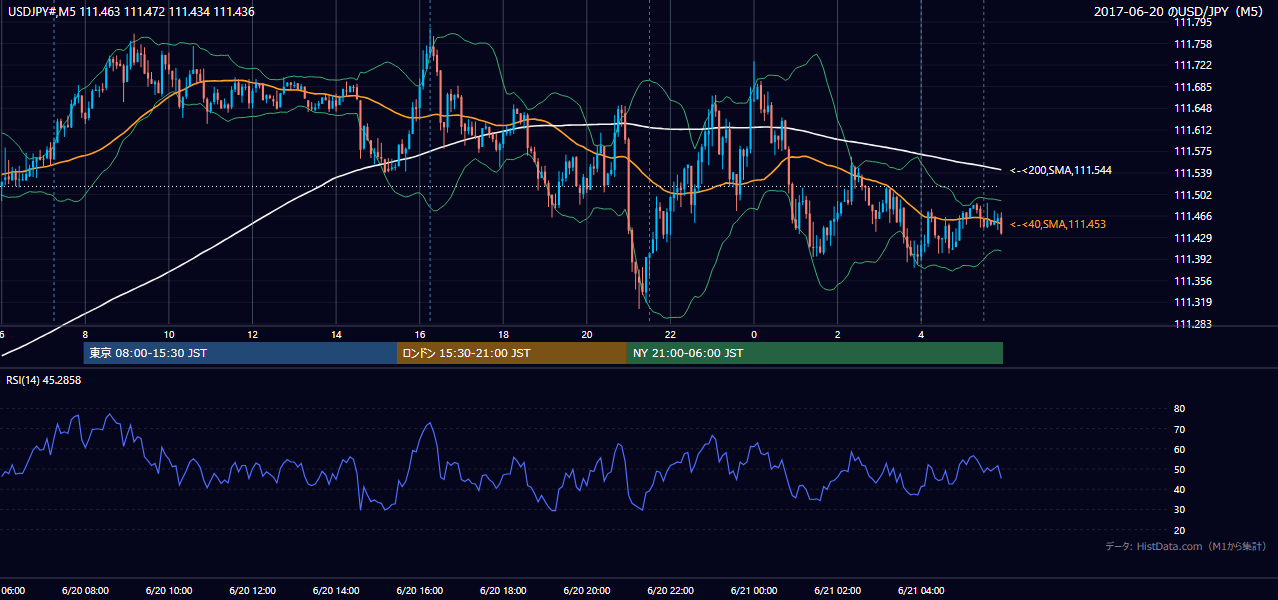Screen dimensions: 1278x600
Task: Click hour label 18 under price chart
Action: click(x=503, y=334)
